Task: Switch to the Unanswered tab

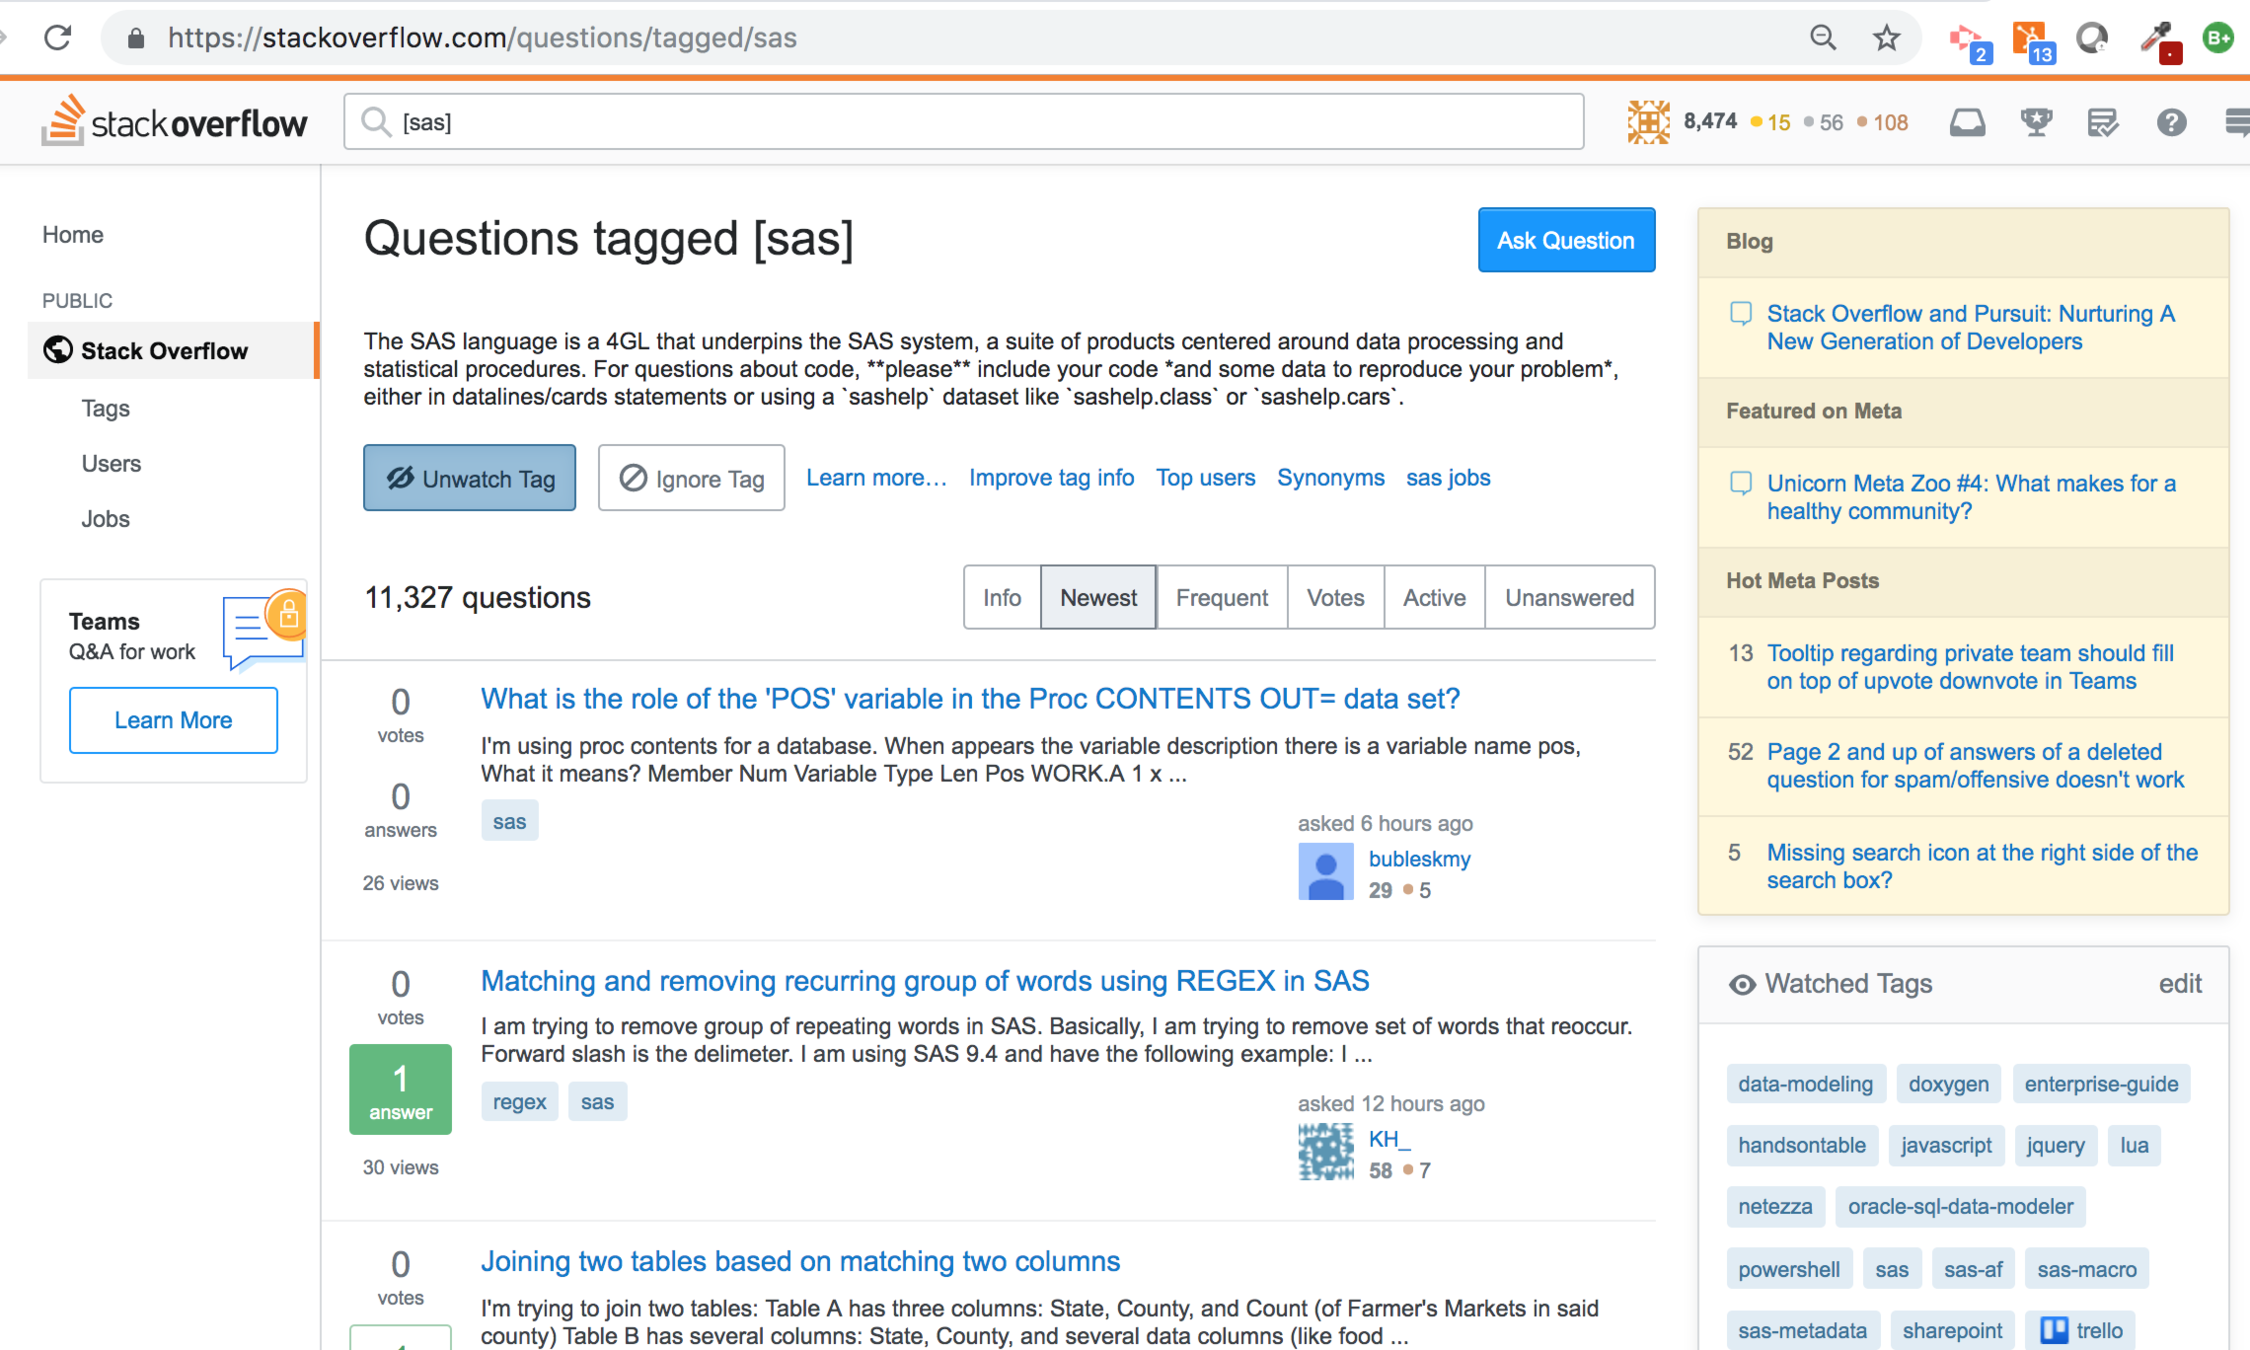Action: click(1568, 597)
